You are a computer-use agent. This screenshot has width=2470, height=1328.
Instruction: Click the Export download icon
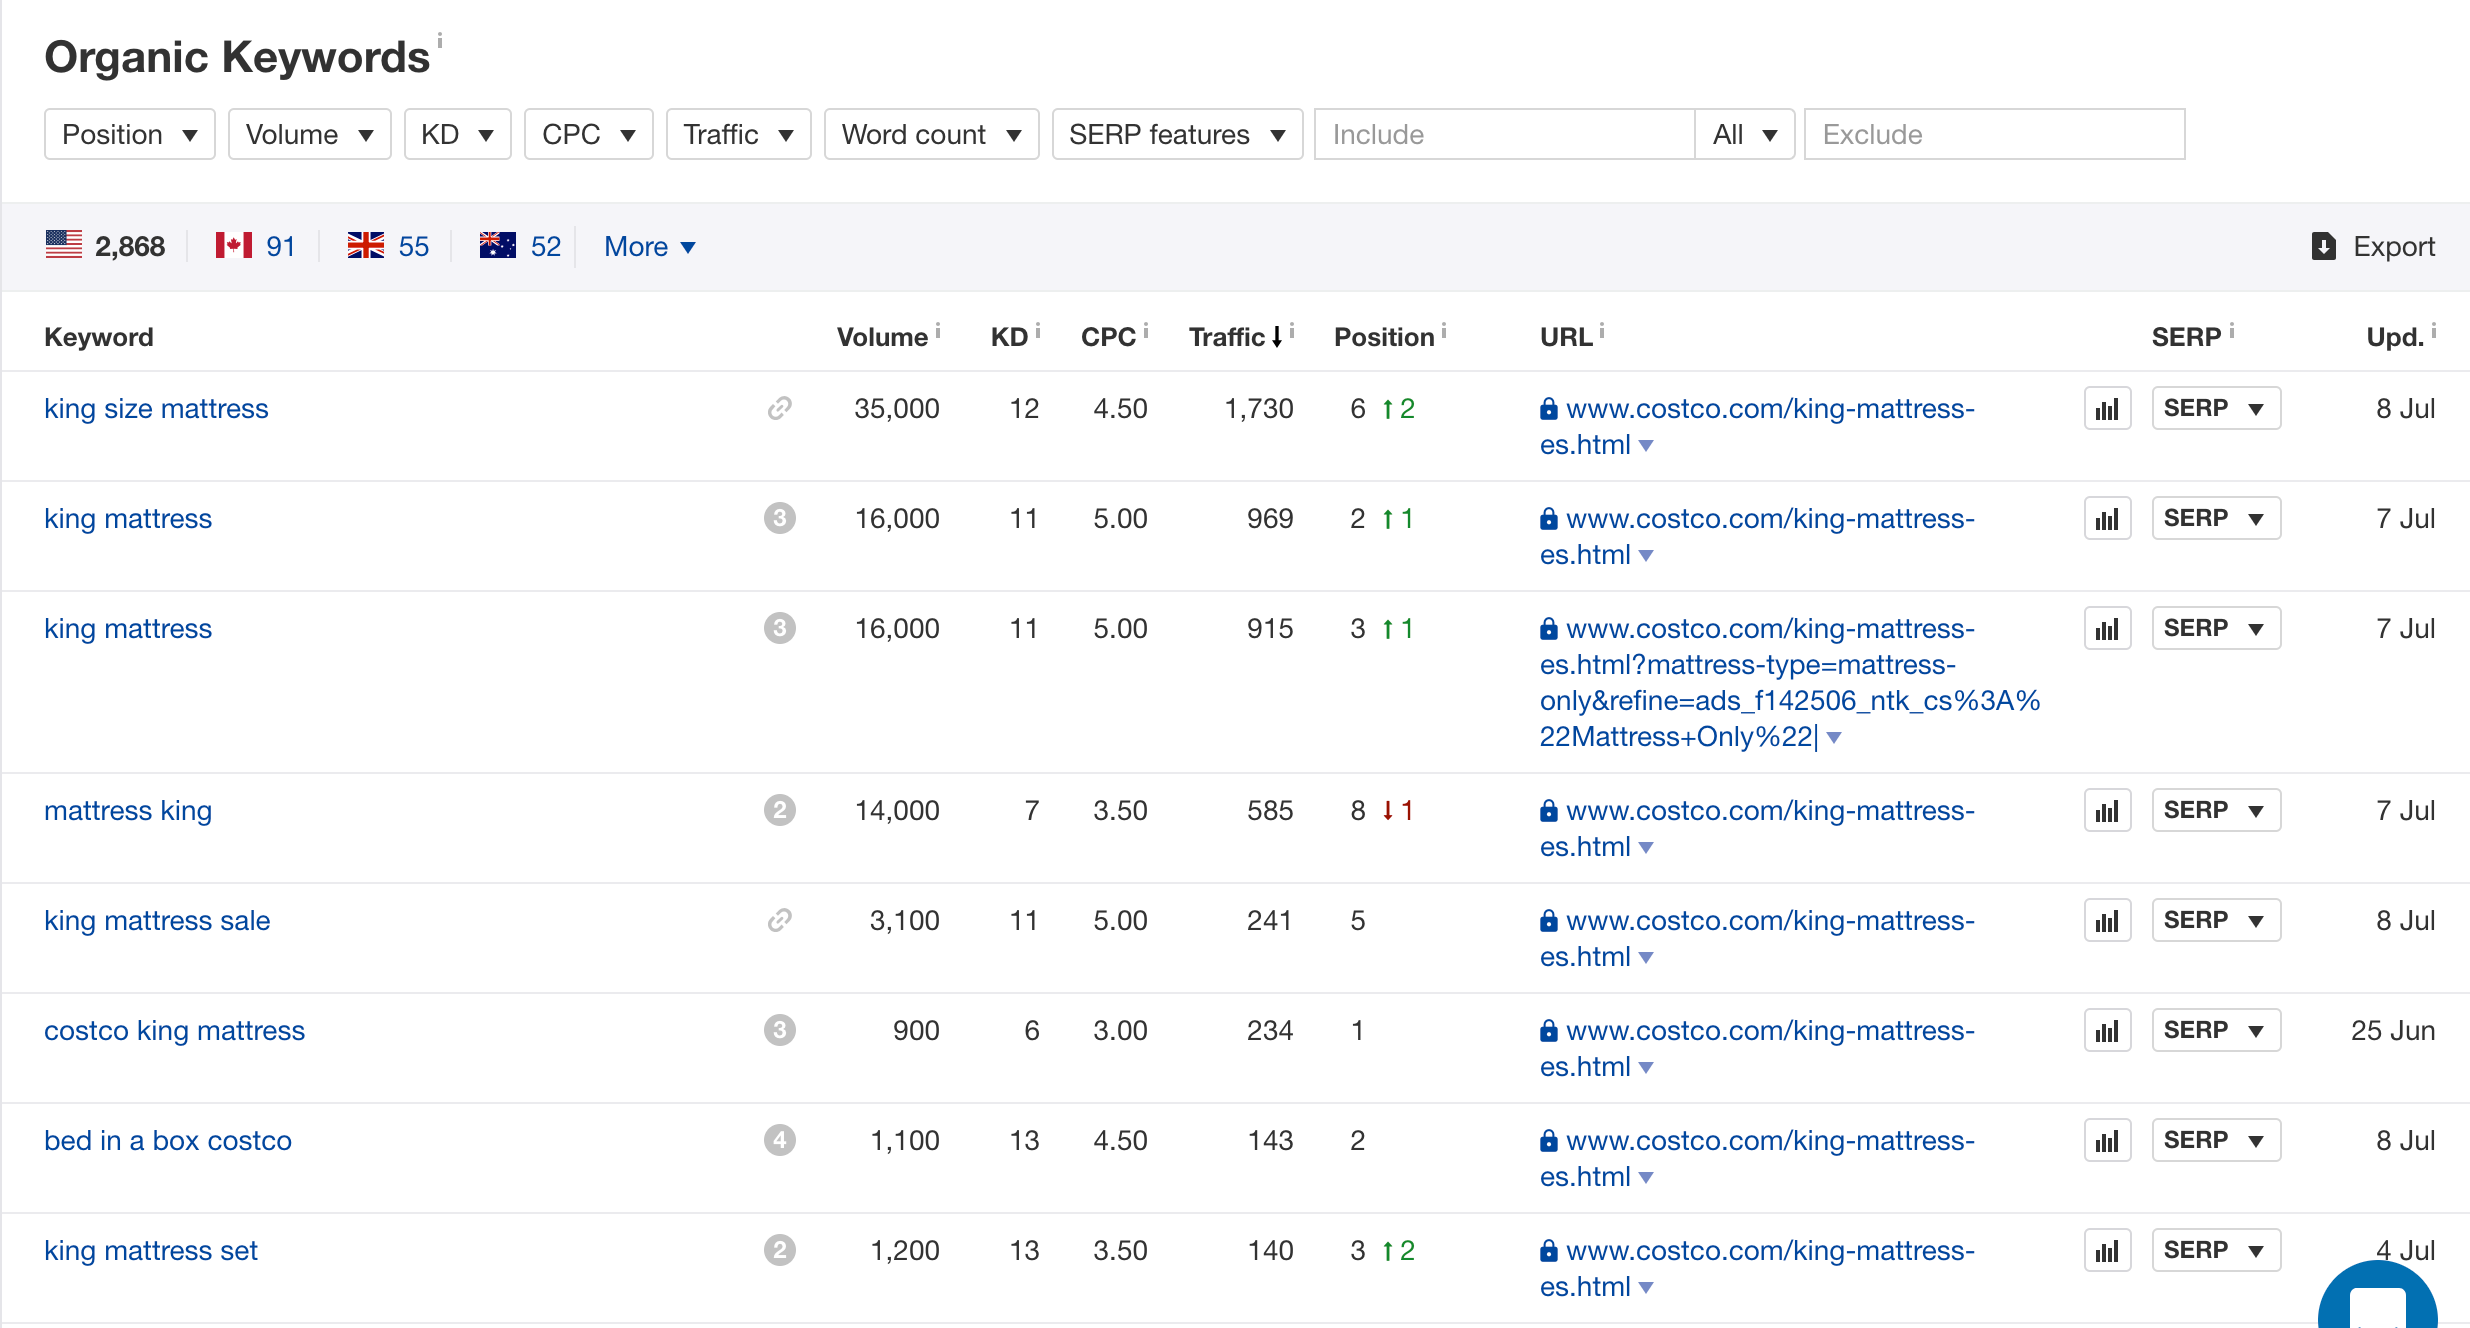coord(2324,246)
